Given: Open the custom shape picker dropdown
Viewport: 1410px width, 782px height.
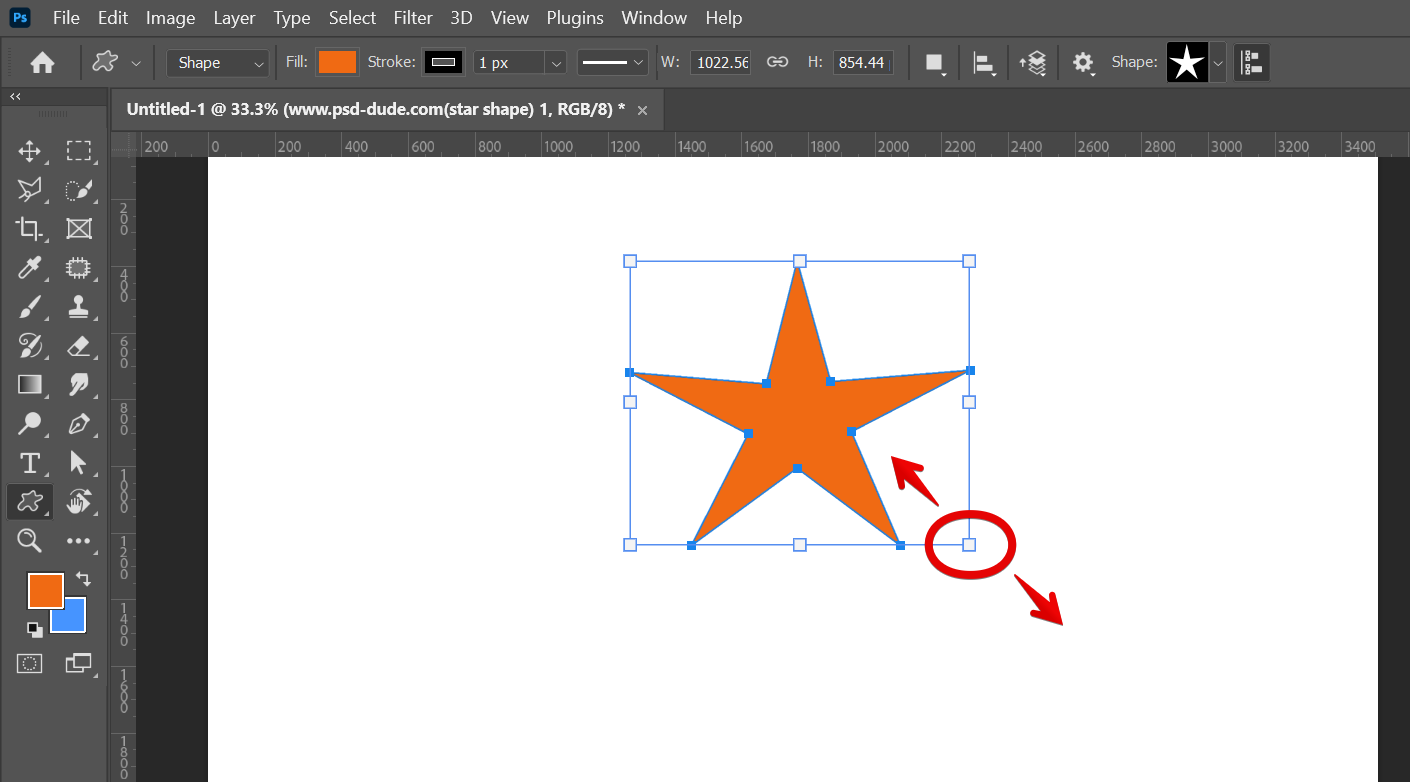Looking at the screenshot, I should click(1218, 62).
